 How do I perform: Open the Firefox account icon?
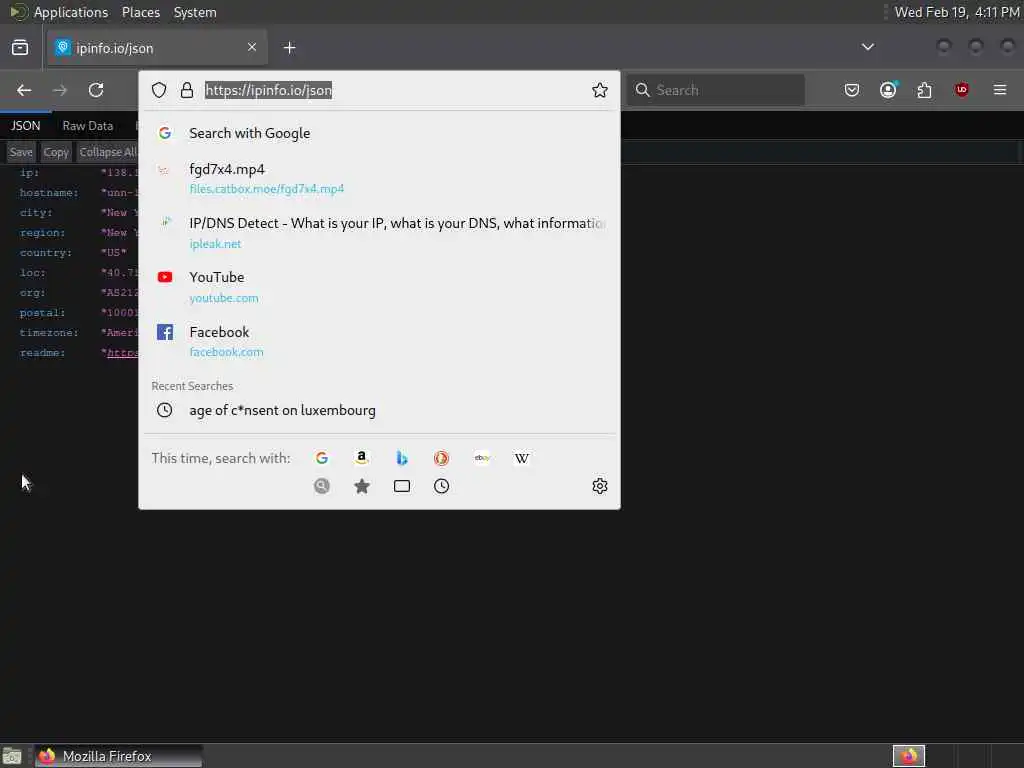888,90
